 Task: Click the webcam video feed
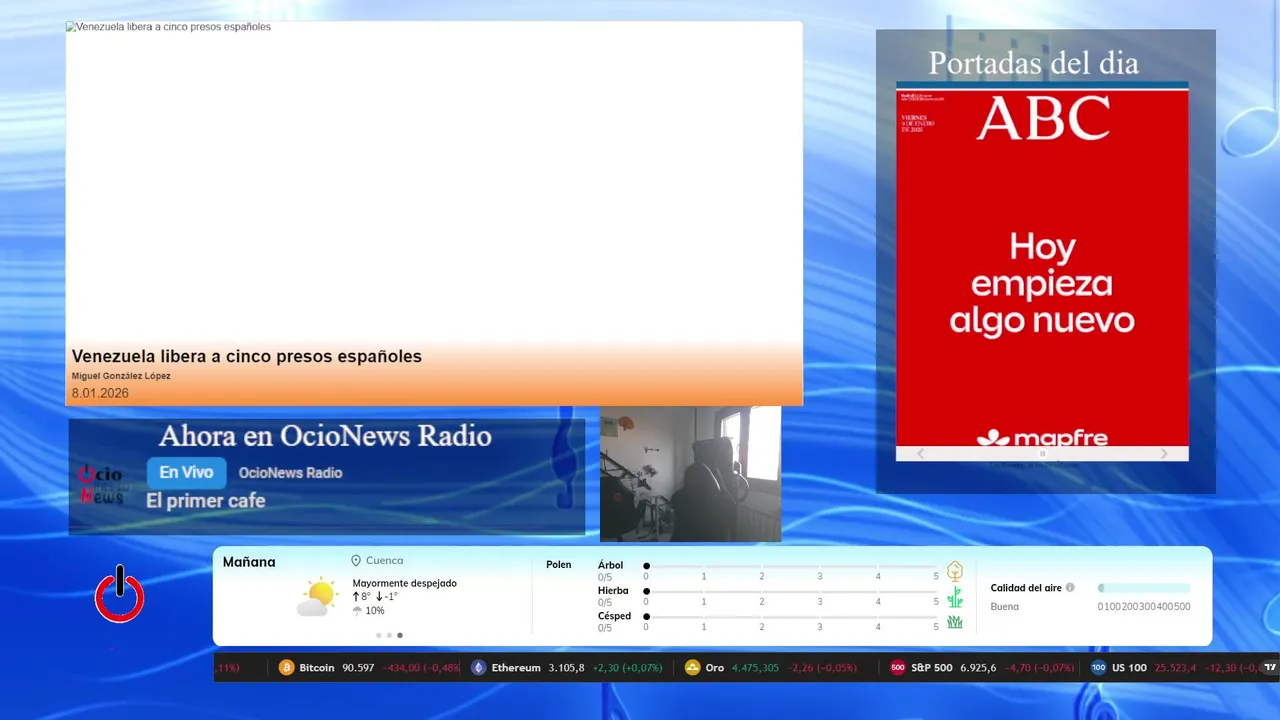[x=690, y=474]
